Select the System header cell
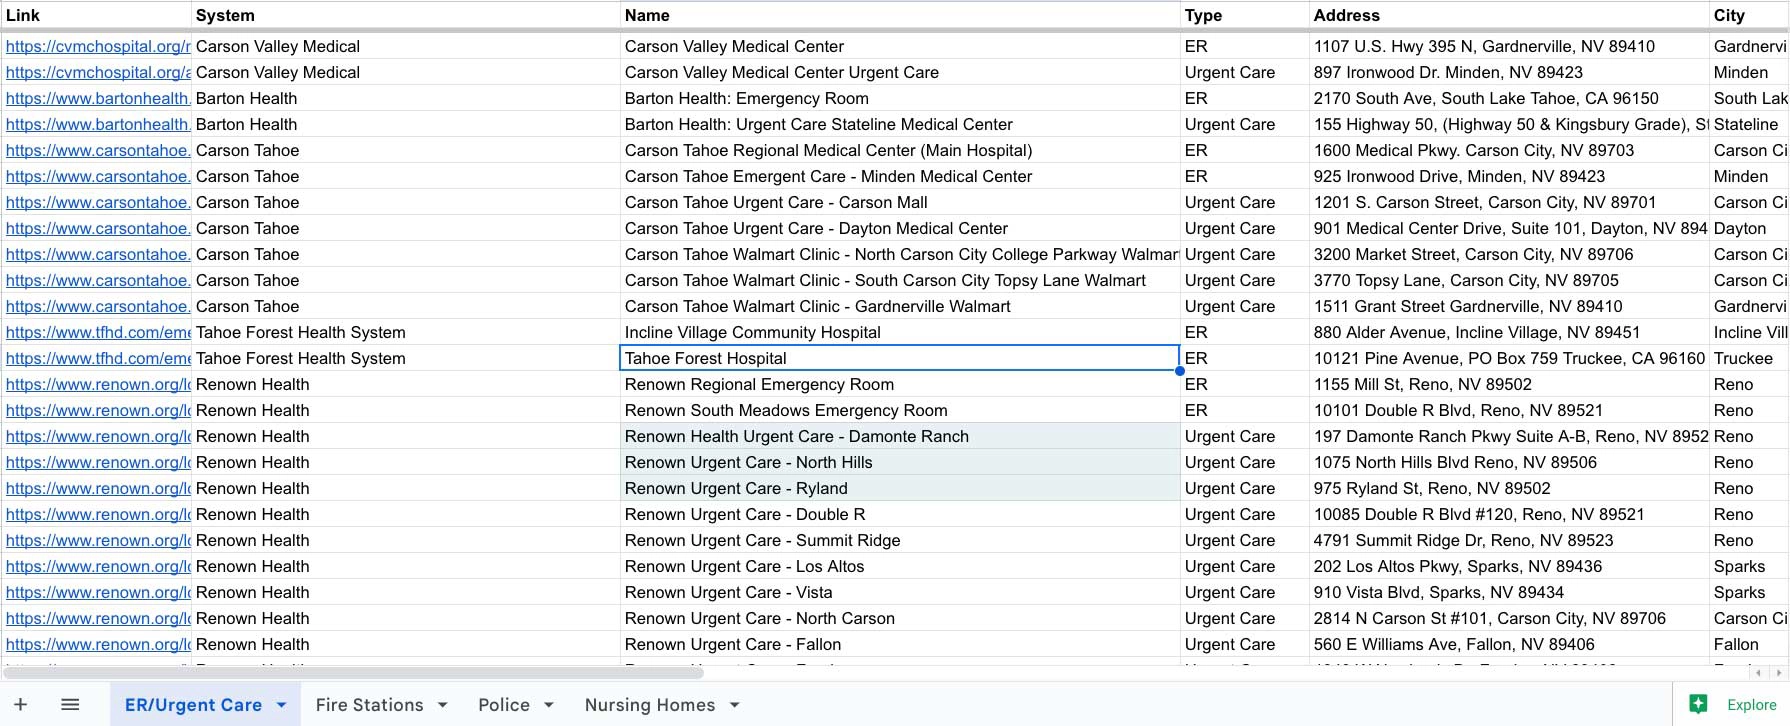Image resolution: width=1790 pixels, height=726 pixels. (405, 15)
